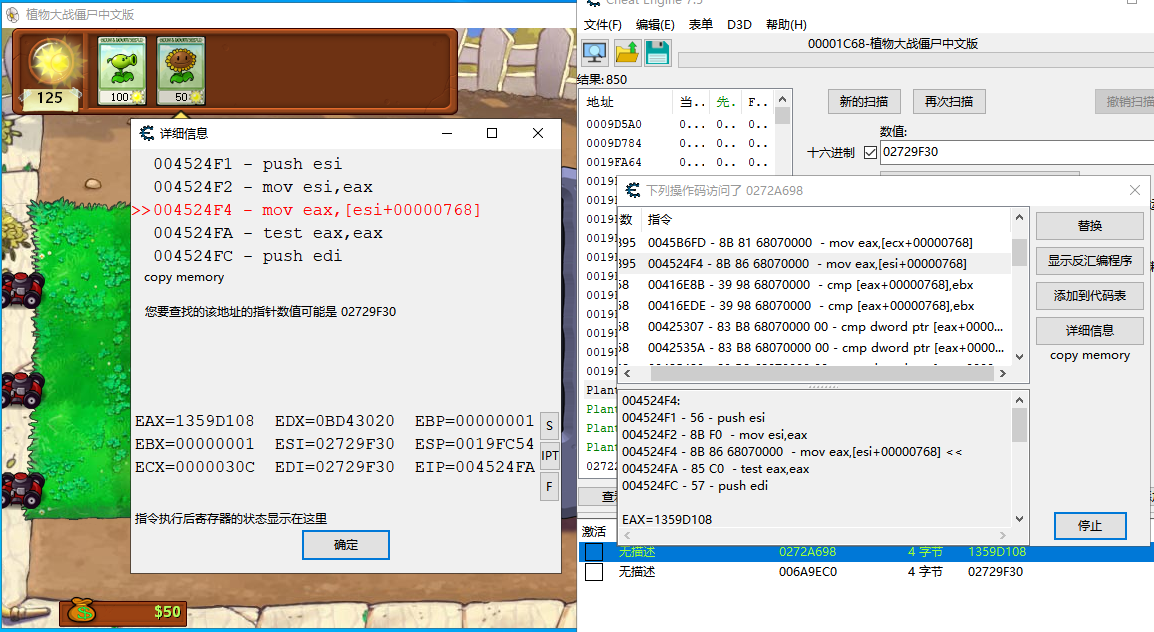Image resolution: width=1154 pixels, height=632 pixels.
Task: Open the process selector monitor icon
Action: pos(595,53)
